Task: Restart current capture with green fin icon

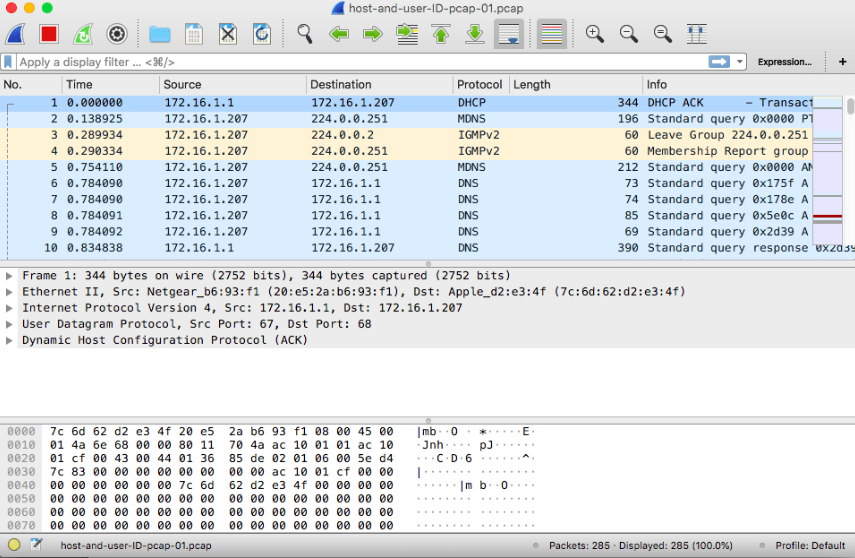Action: [83, 34]
